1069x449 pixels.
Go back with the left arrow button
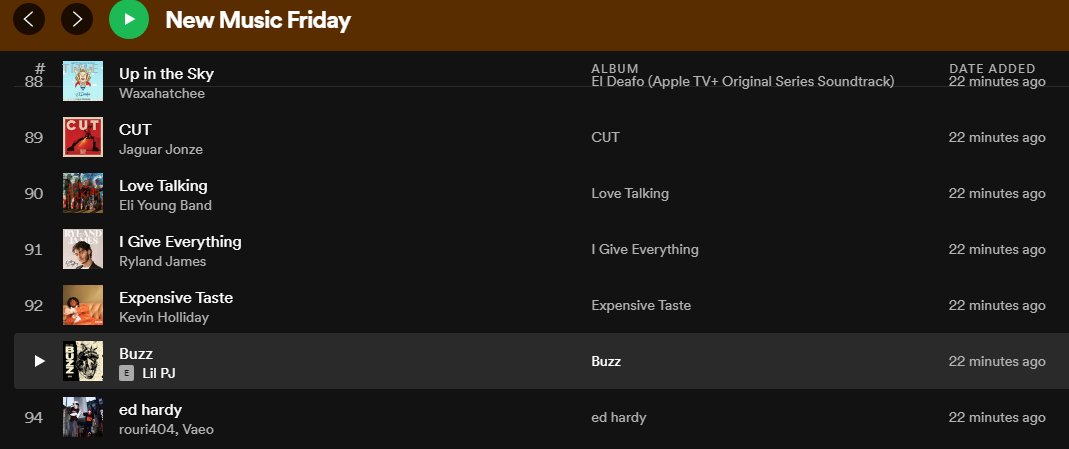[x=28, y=18]
